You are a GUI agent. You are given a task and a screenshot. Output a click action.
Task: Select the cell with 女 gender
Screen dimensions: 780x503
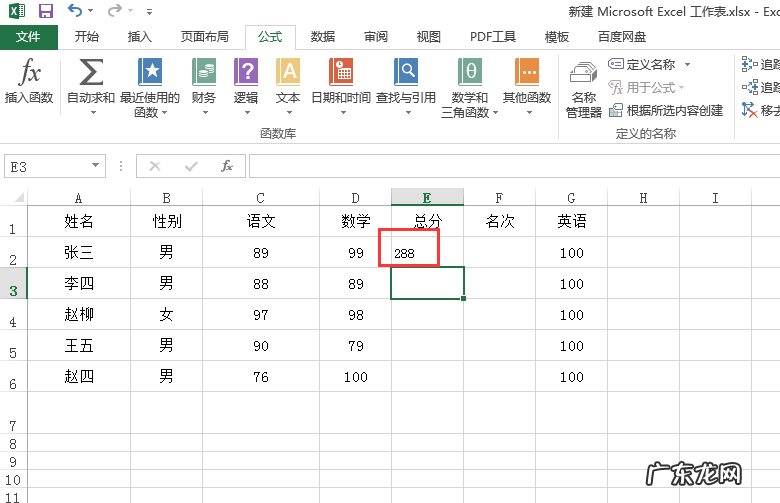tap(166, 314)
